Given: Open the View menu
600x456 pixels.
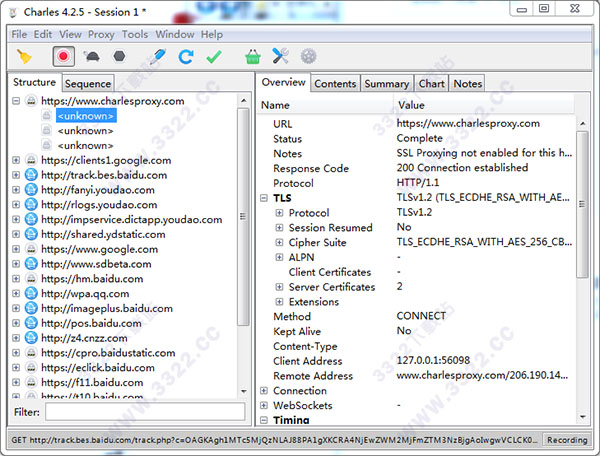Looking at the screenshot, I should tap(70, 34).
